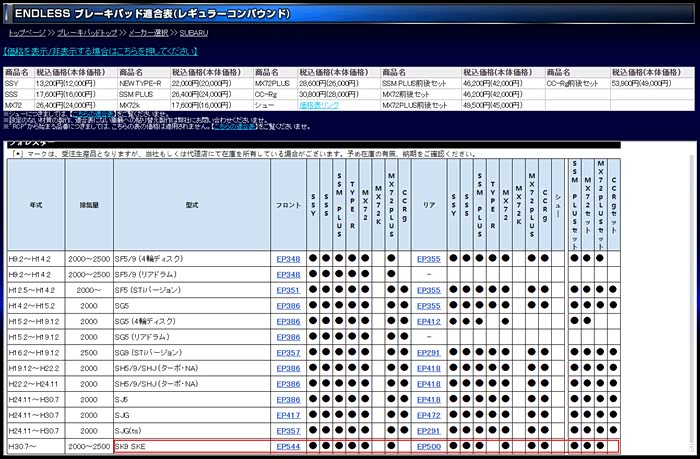Open the 価格表リンク in price table
The height and width of the screenshot is (459, 700).
point(317,104)
